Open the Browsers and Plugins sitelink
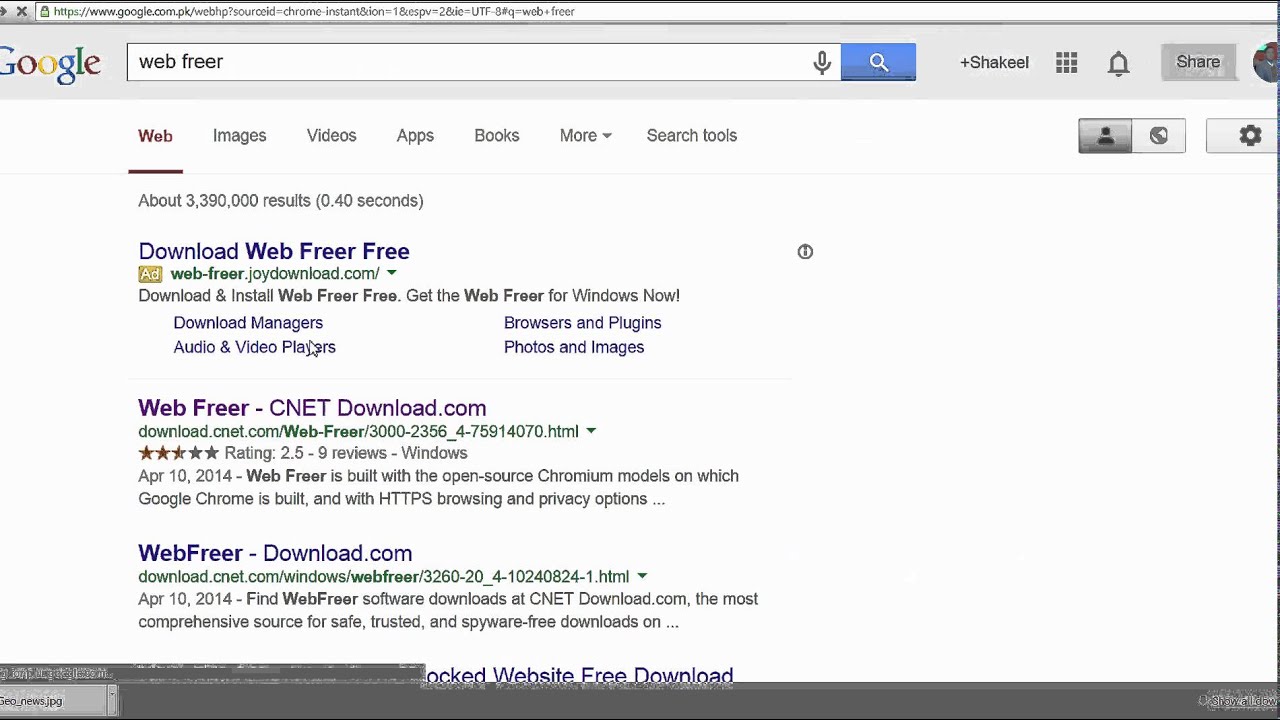This screenshot has width=1280, height=720. pos(582,323)
